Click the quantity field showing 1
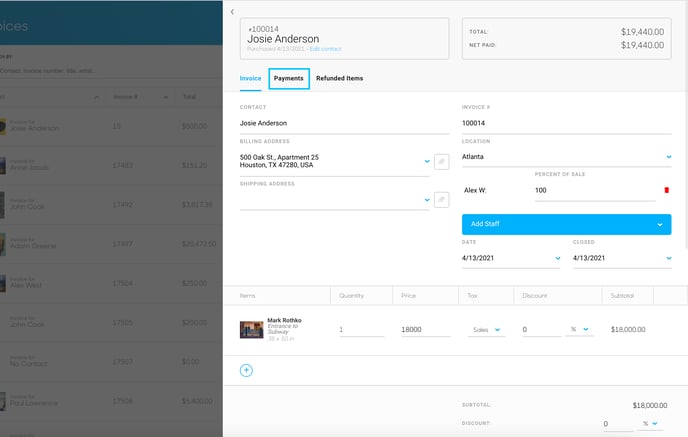The width and height of the screenshot is (688, 437). click(x=362, y=330)
